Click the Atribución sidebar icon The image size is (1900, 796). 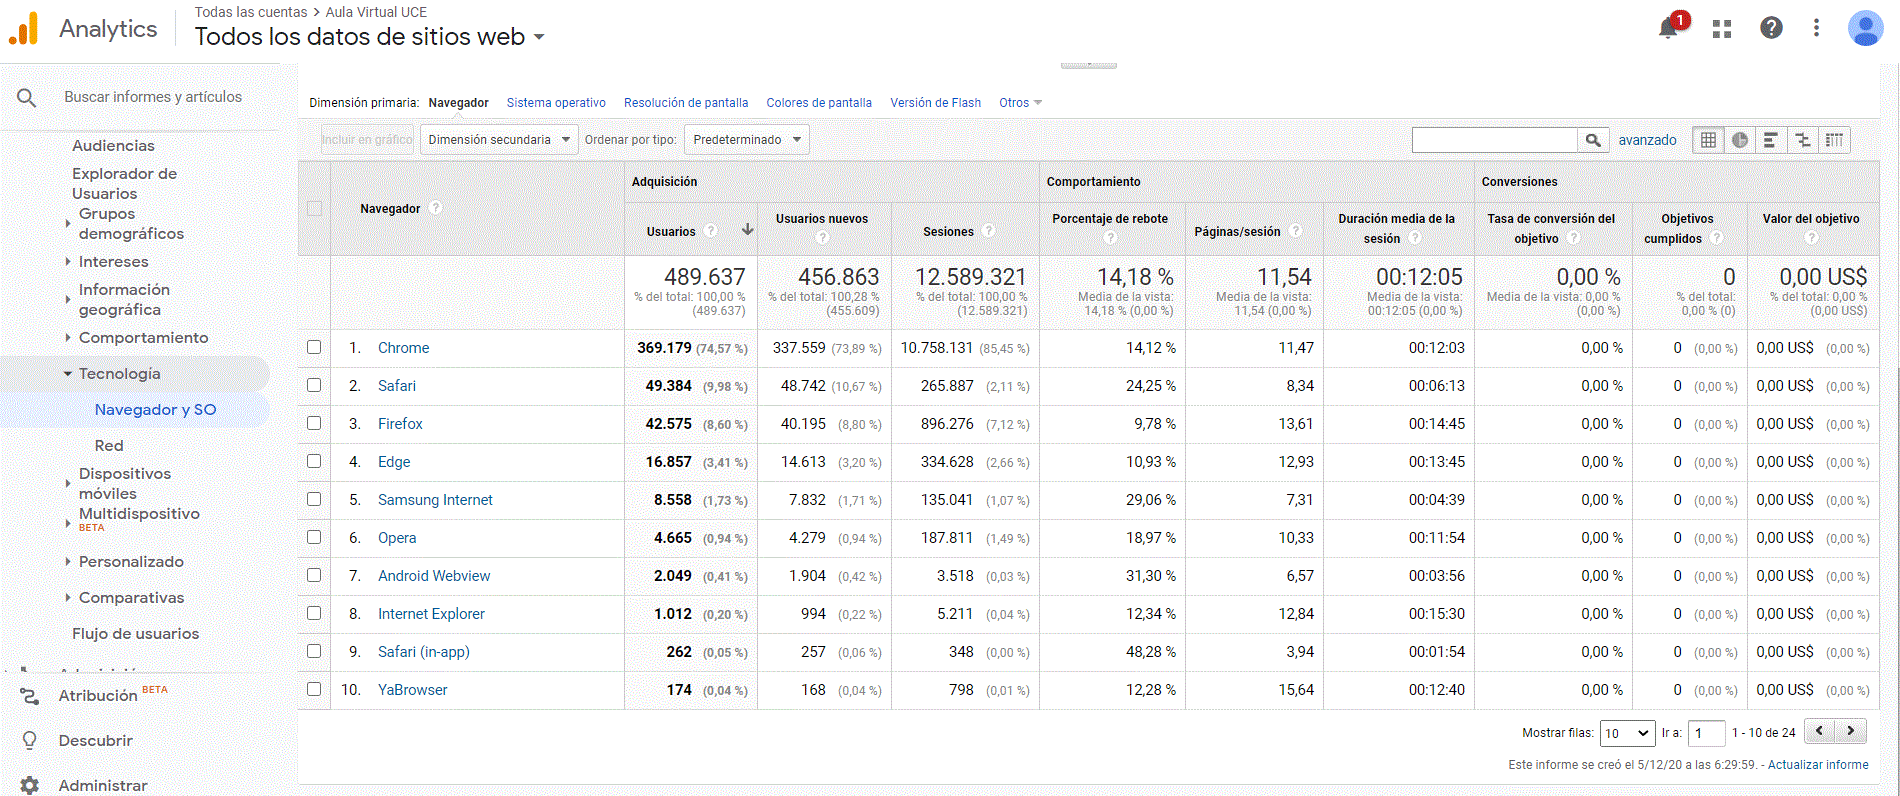(x=29, y=696)
